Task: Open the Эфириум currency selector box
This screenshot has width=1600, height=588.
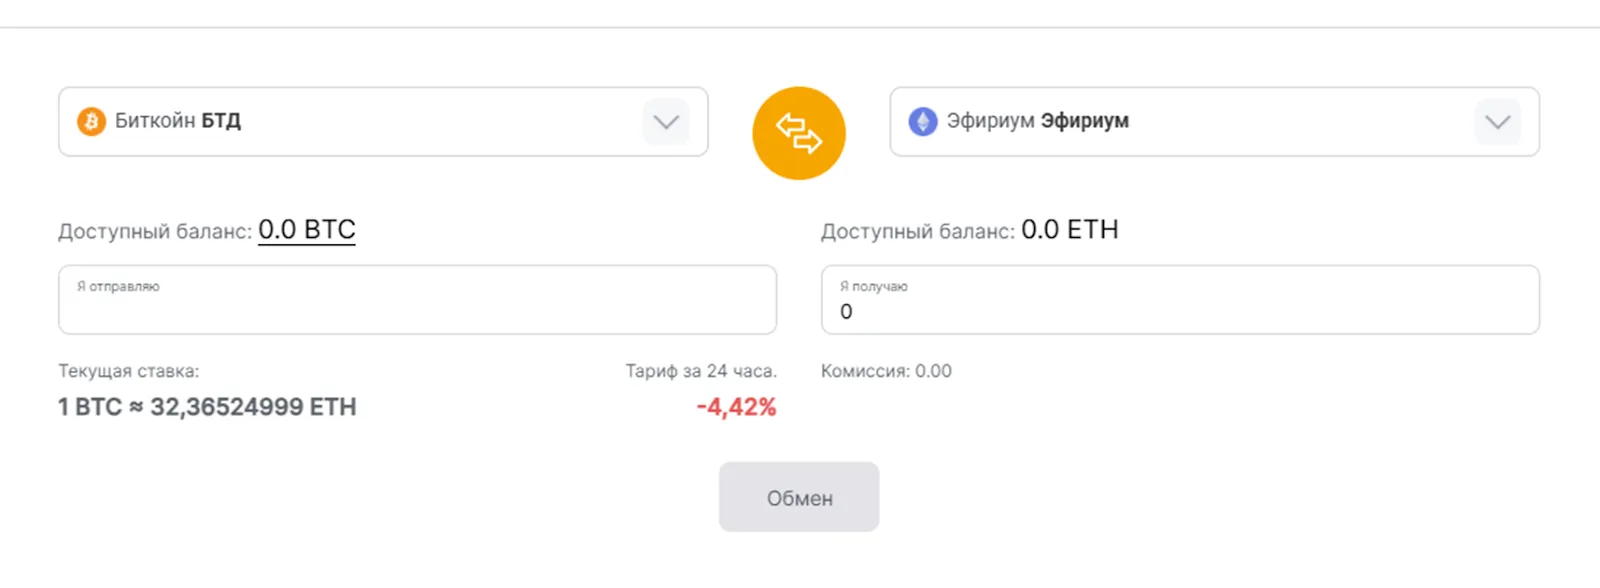Action: point(1215,122)
